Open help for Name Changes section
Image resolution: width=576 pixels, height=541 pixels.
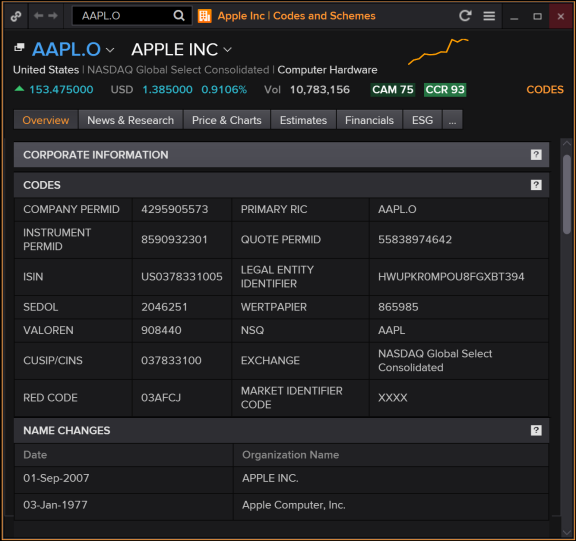(x=536, y=430)
